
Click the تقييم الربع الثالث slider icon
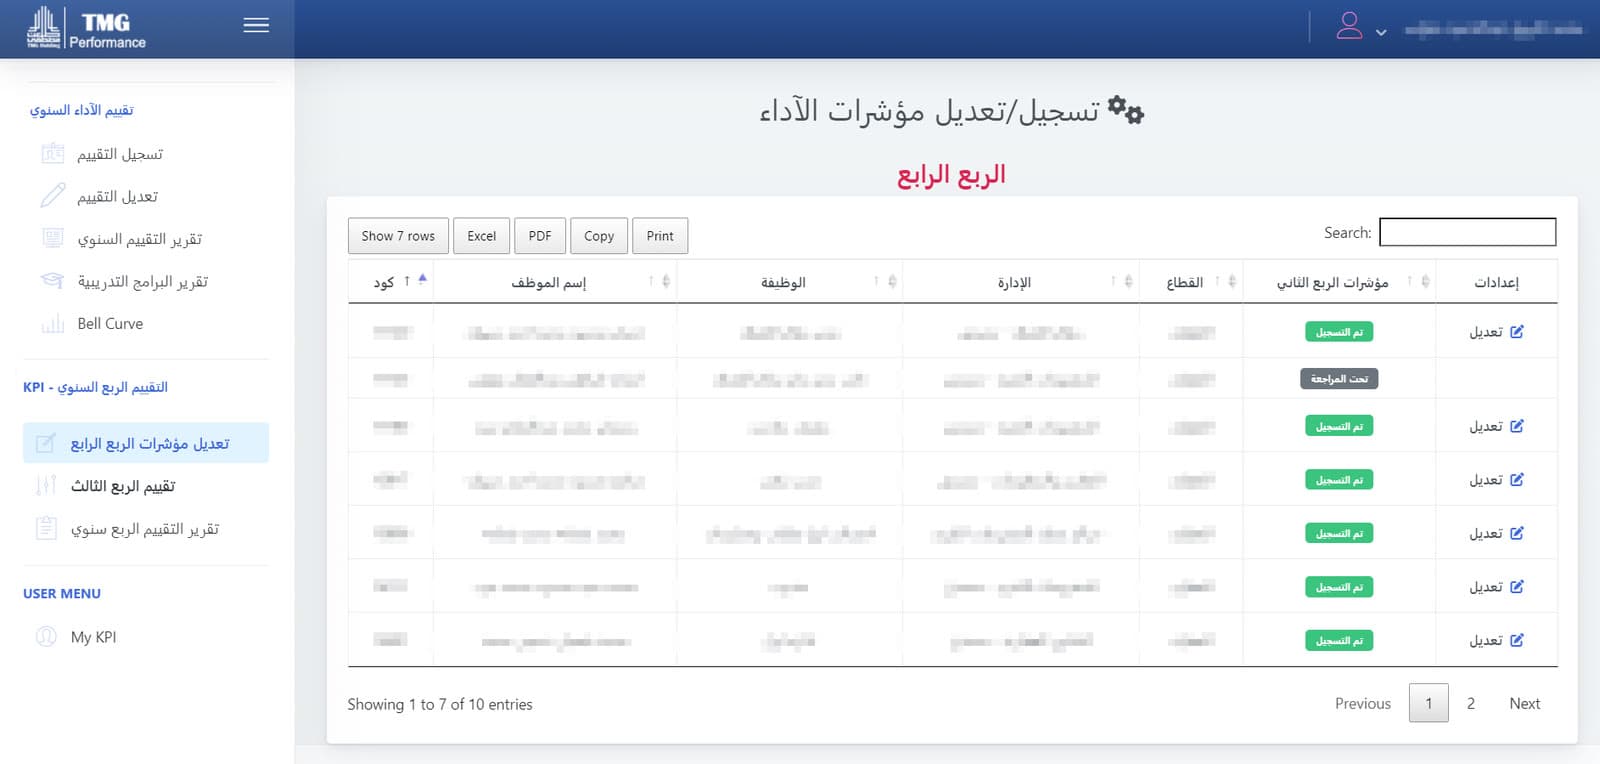(x=46, y=486)
